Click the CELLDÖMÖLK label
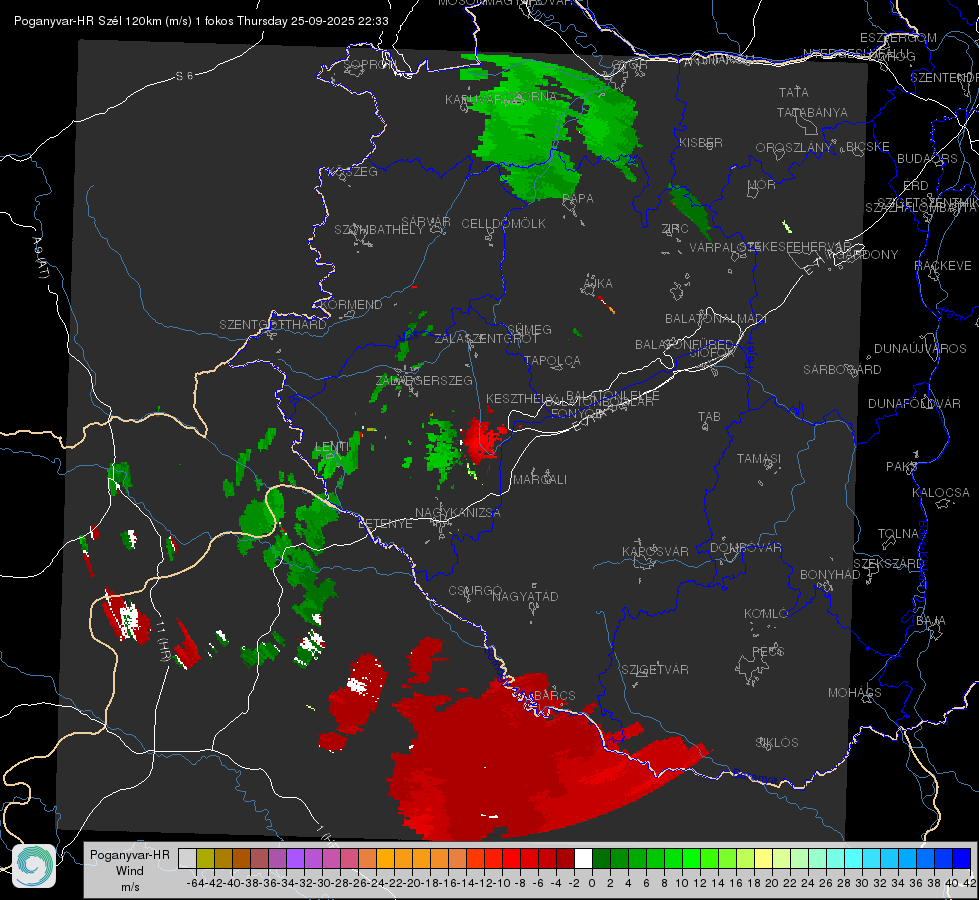The width and height of the screenshot is (979, 900). [x=503, y=224]
